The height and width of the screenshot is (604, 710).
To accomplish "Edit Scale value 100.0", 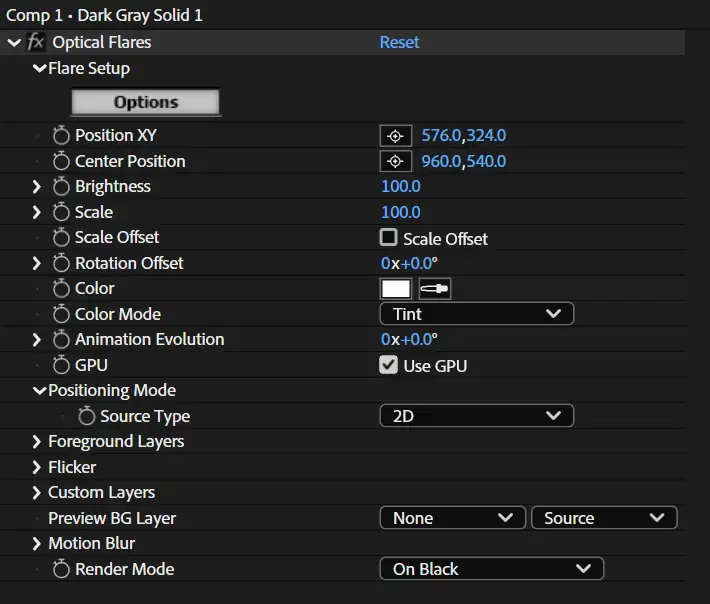I will click(x=401, y=212).
